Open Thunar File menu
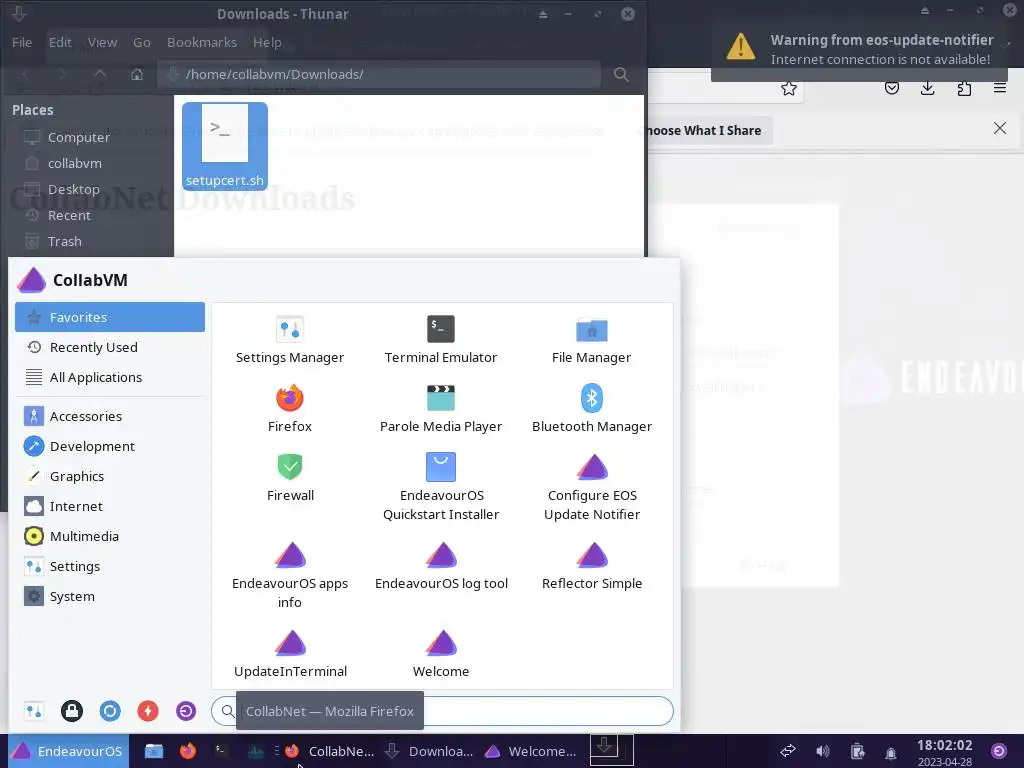1024x768 pixels. [22, 42]
